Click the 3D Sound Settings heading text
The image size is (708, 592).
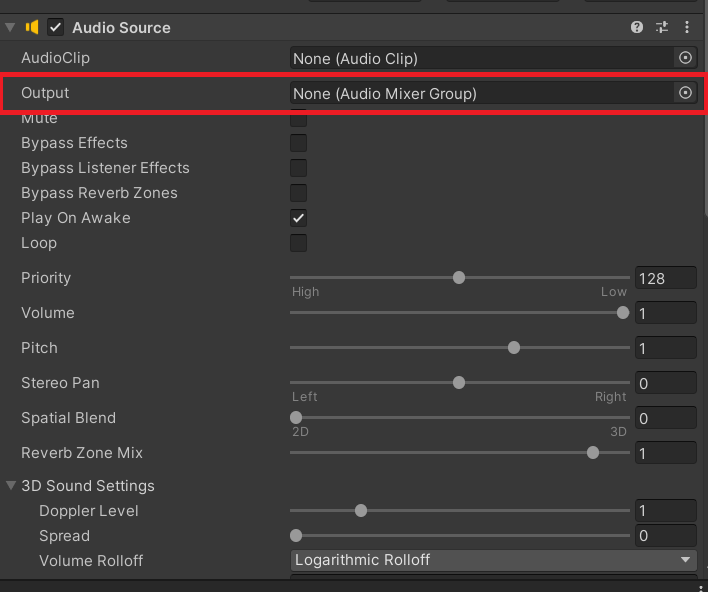tap(88, 485)
